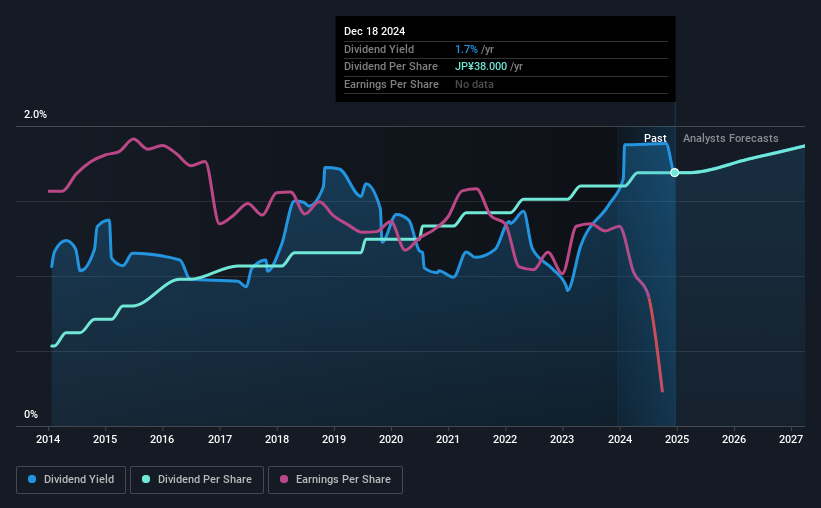Click the Analysts Forecasts label

pos(730,138)
